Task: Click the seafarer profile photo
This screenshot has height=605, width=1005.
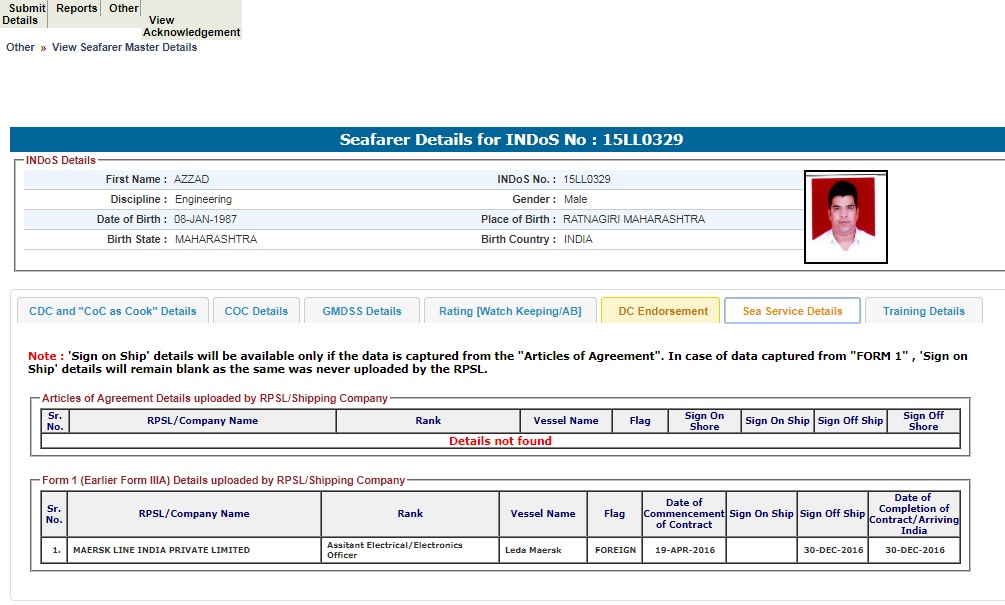Action: 845,216
